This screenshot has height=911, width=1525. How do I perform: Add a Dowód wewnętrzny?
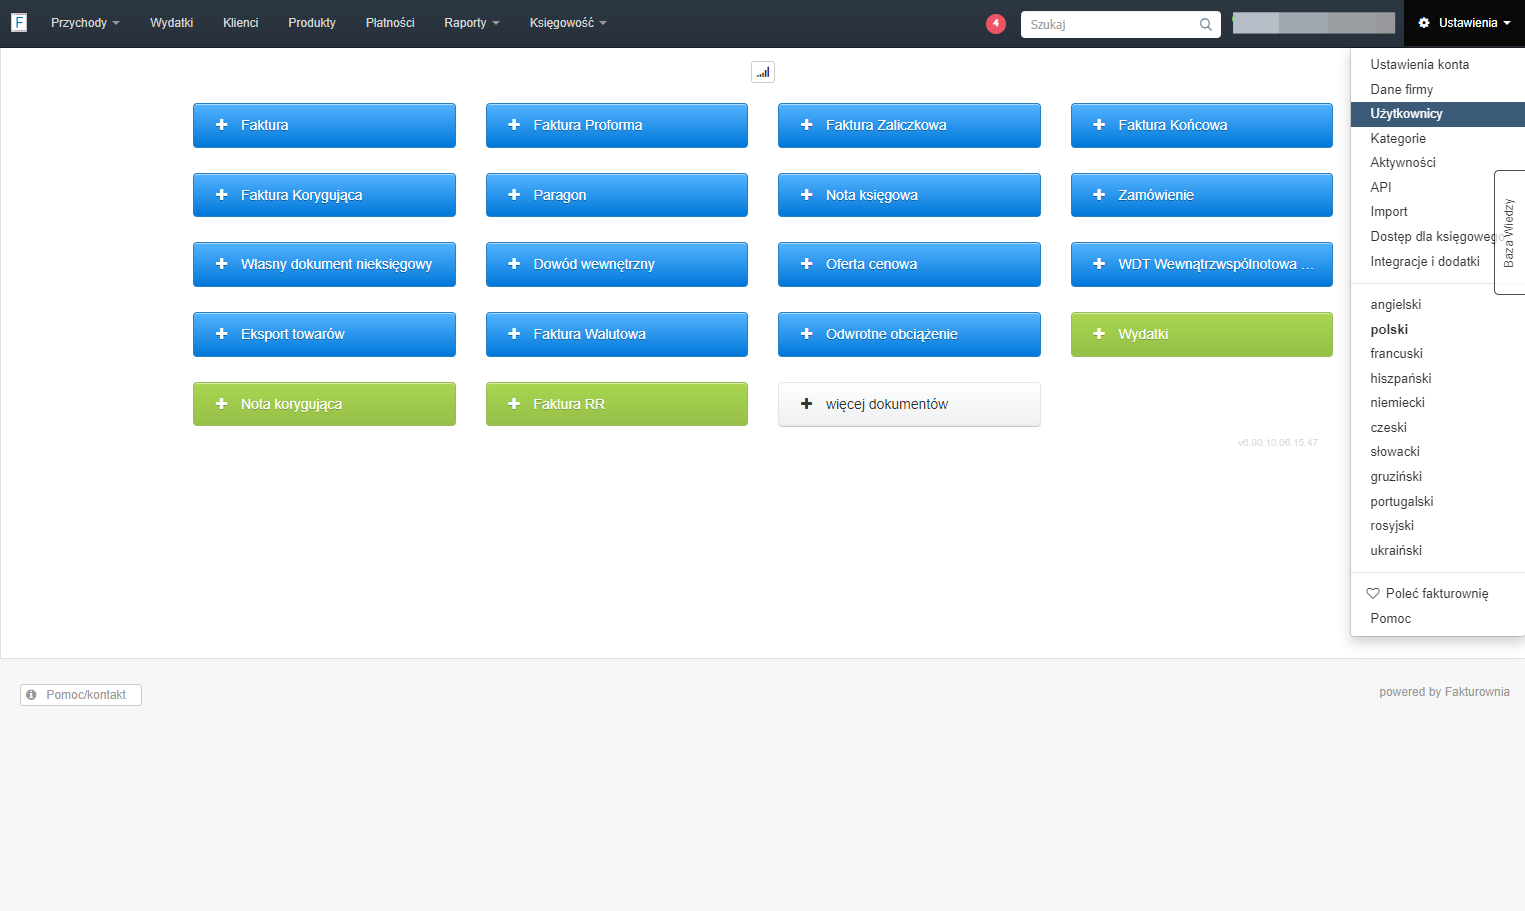[x=617, y=264]
